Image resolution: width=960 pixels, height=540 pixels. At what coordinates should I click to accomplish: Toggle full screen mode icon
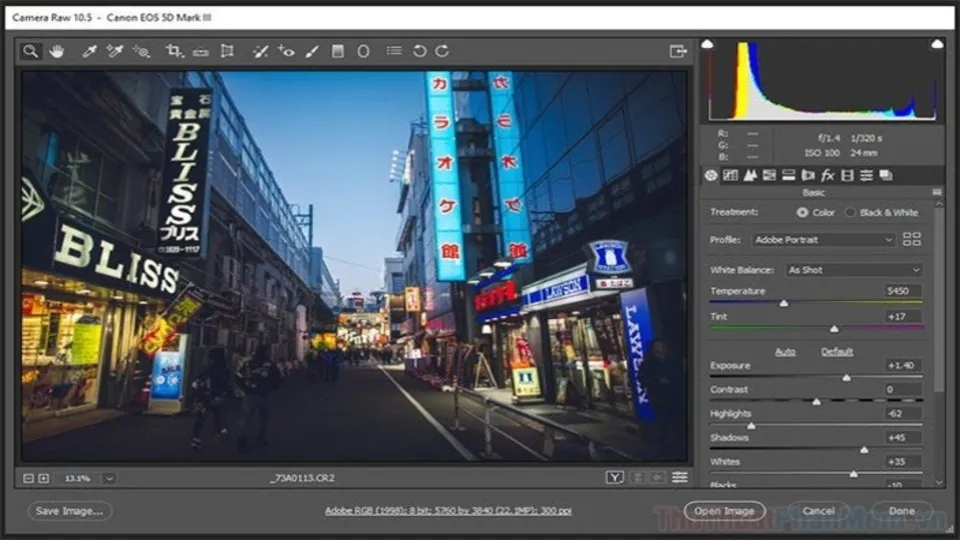click(678, 51)
